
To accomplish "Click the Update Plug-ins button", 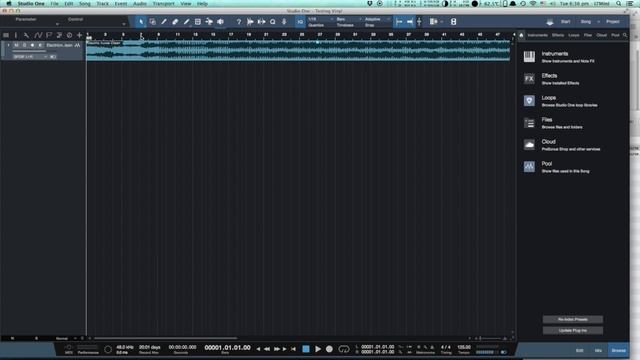I will [x=573, y=331].
